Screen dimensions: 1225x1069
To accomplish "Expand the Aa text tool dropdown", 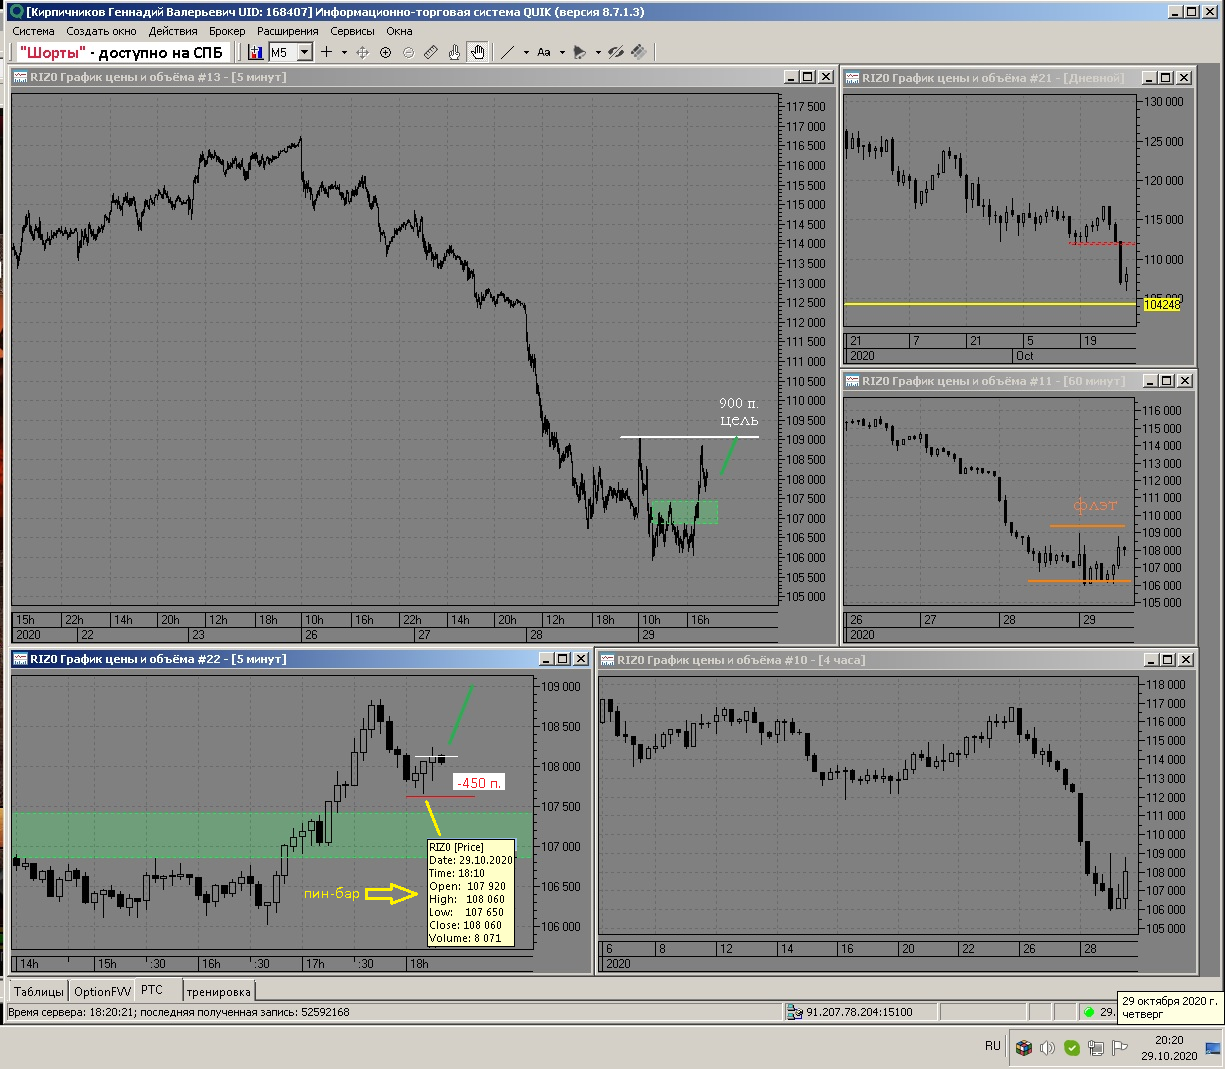I will [x=562, y=52].
